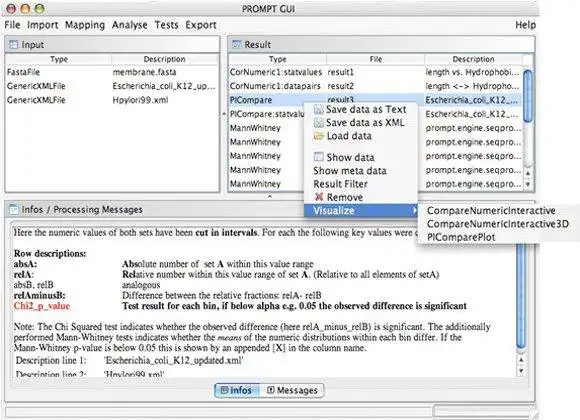Choose Save data as Text from context menu
This screenshot has height=420, width=580.
point(361,110)
